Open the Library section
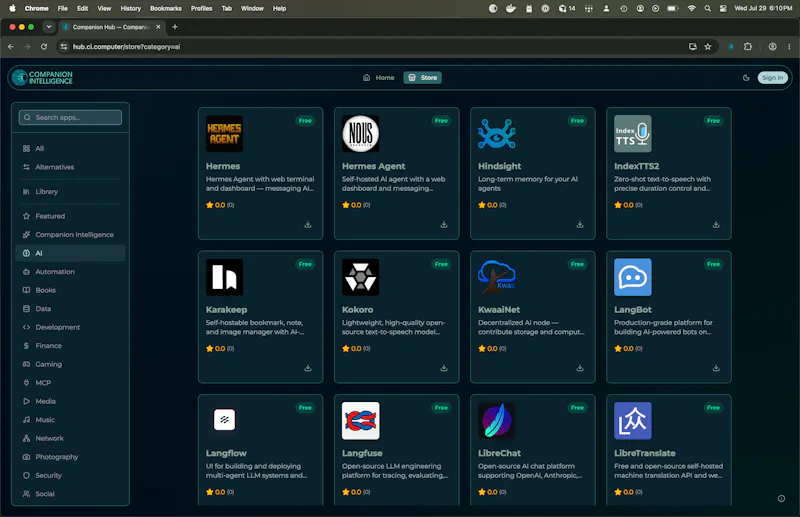This screenshot has height=517, width=800. tap(70, 191)
